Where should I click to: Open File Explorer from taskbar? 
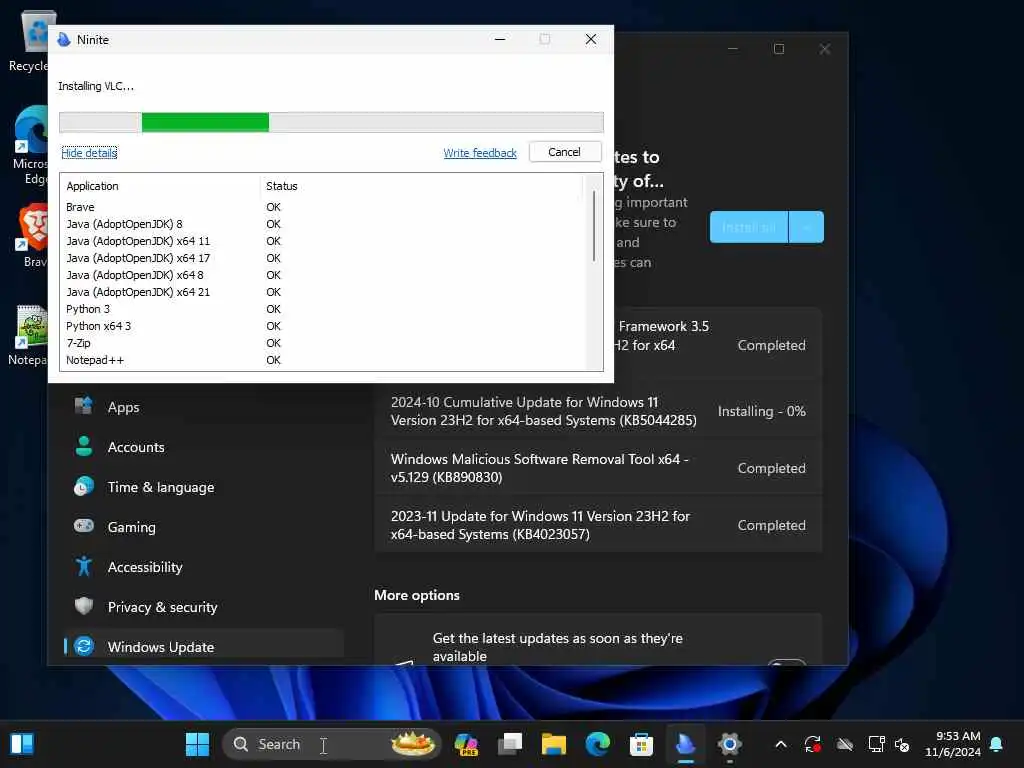point(554,744)
